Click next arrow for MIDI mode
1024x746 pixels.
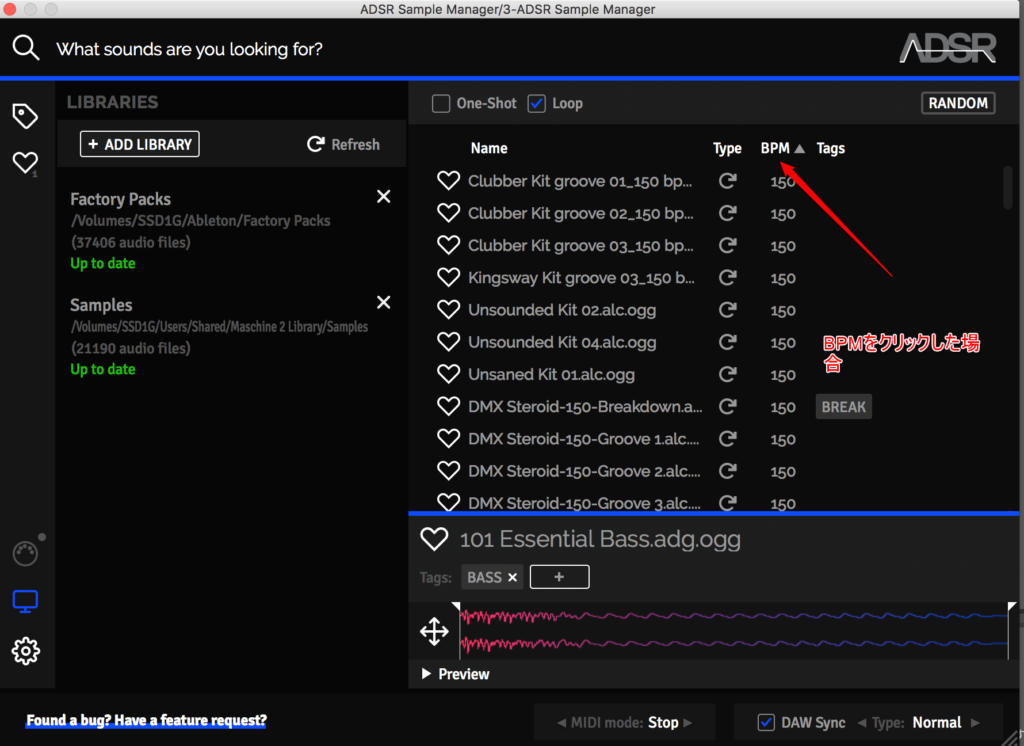point(687,722)
